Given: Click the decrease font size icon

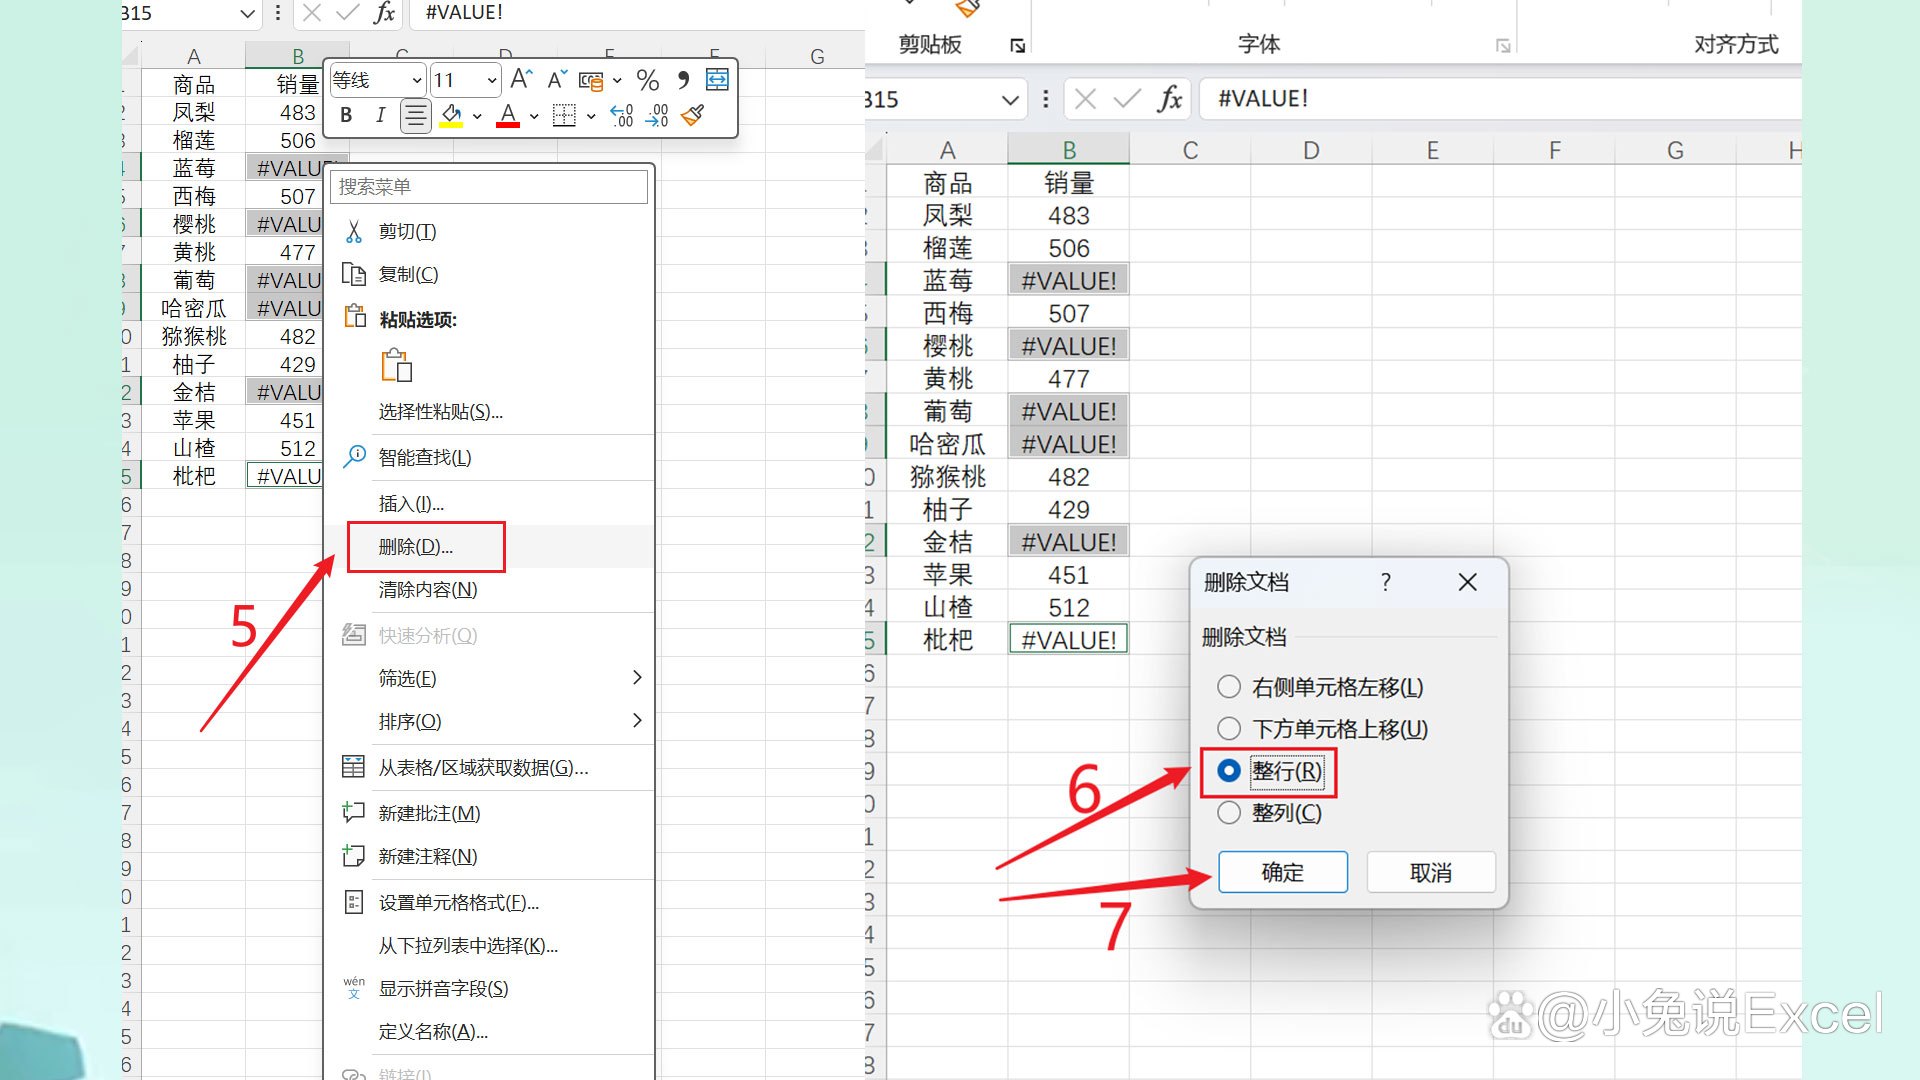Looking at the screenshot, I should pyautogui.click(x=557, y=80).
